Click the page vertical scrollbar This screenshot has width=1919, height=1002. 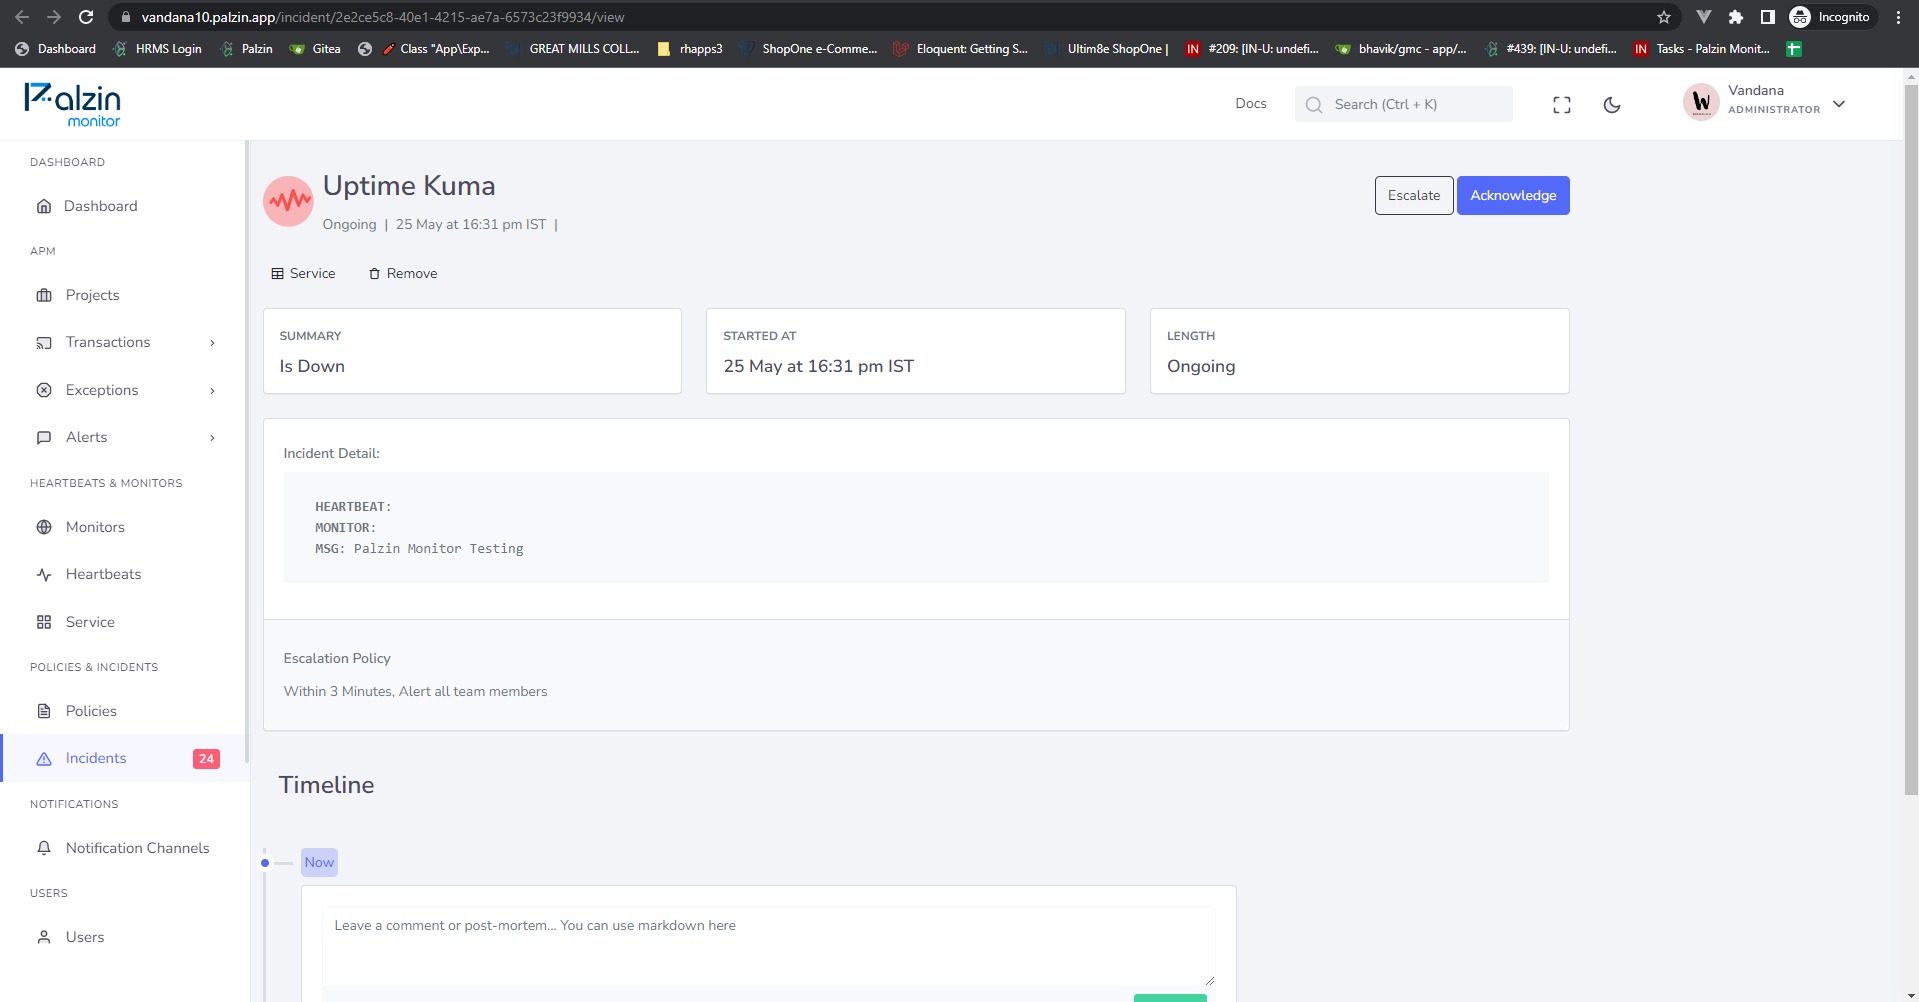(1911, 440)
